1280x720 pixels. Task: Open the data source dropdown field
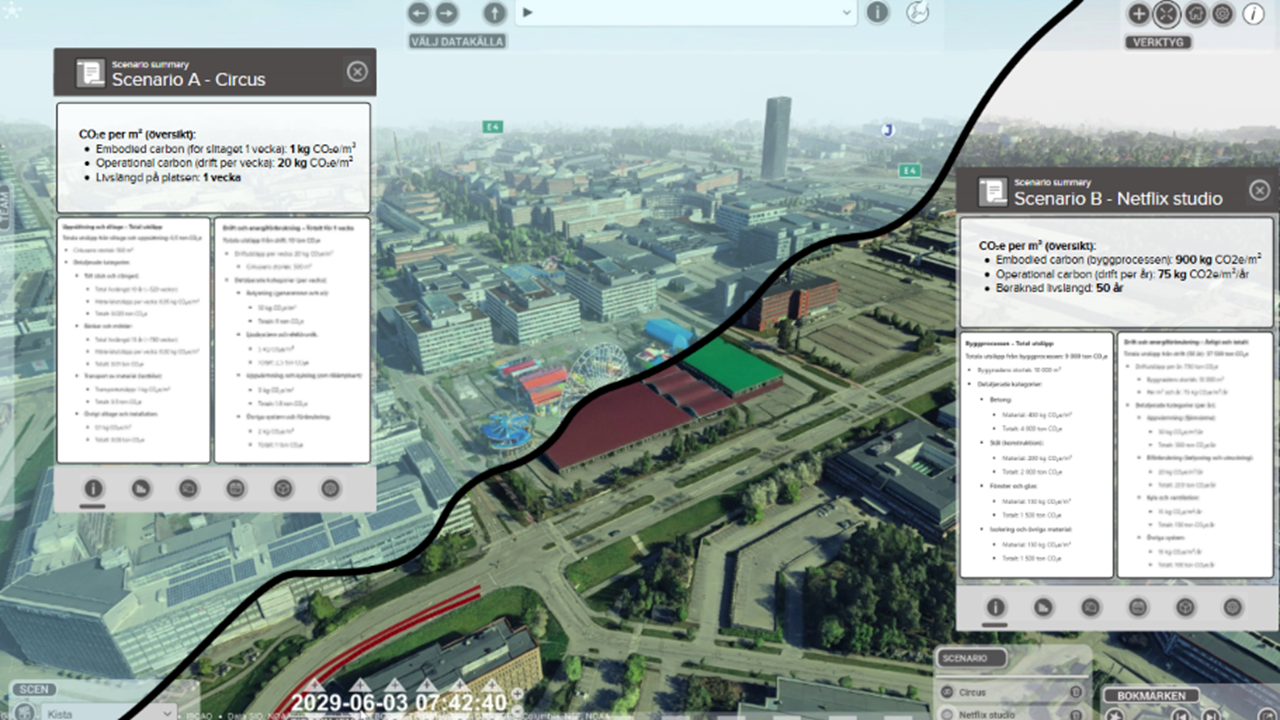(x=687, y=13)
